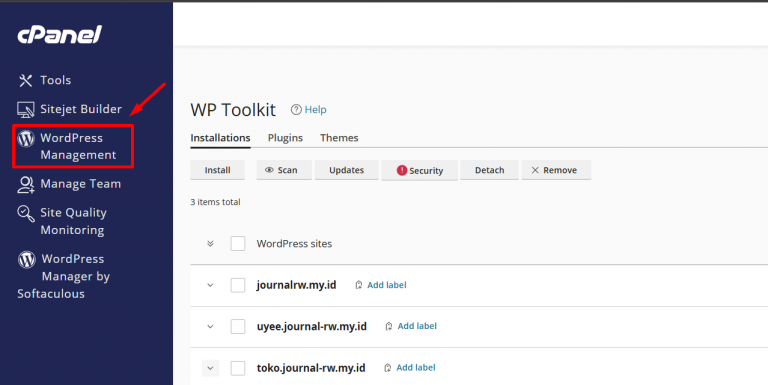Click the label tag icon for toko.journal-rw.my.id
The height and width of the screenshot is (385, 768).
click(387, 368)
